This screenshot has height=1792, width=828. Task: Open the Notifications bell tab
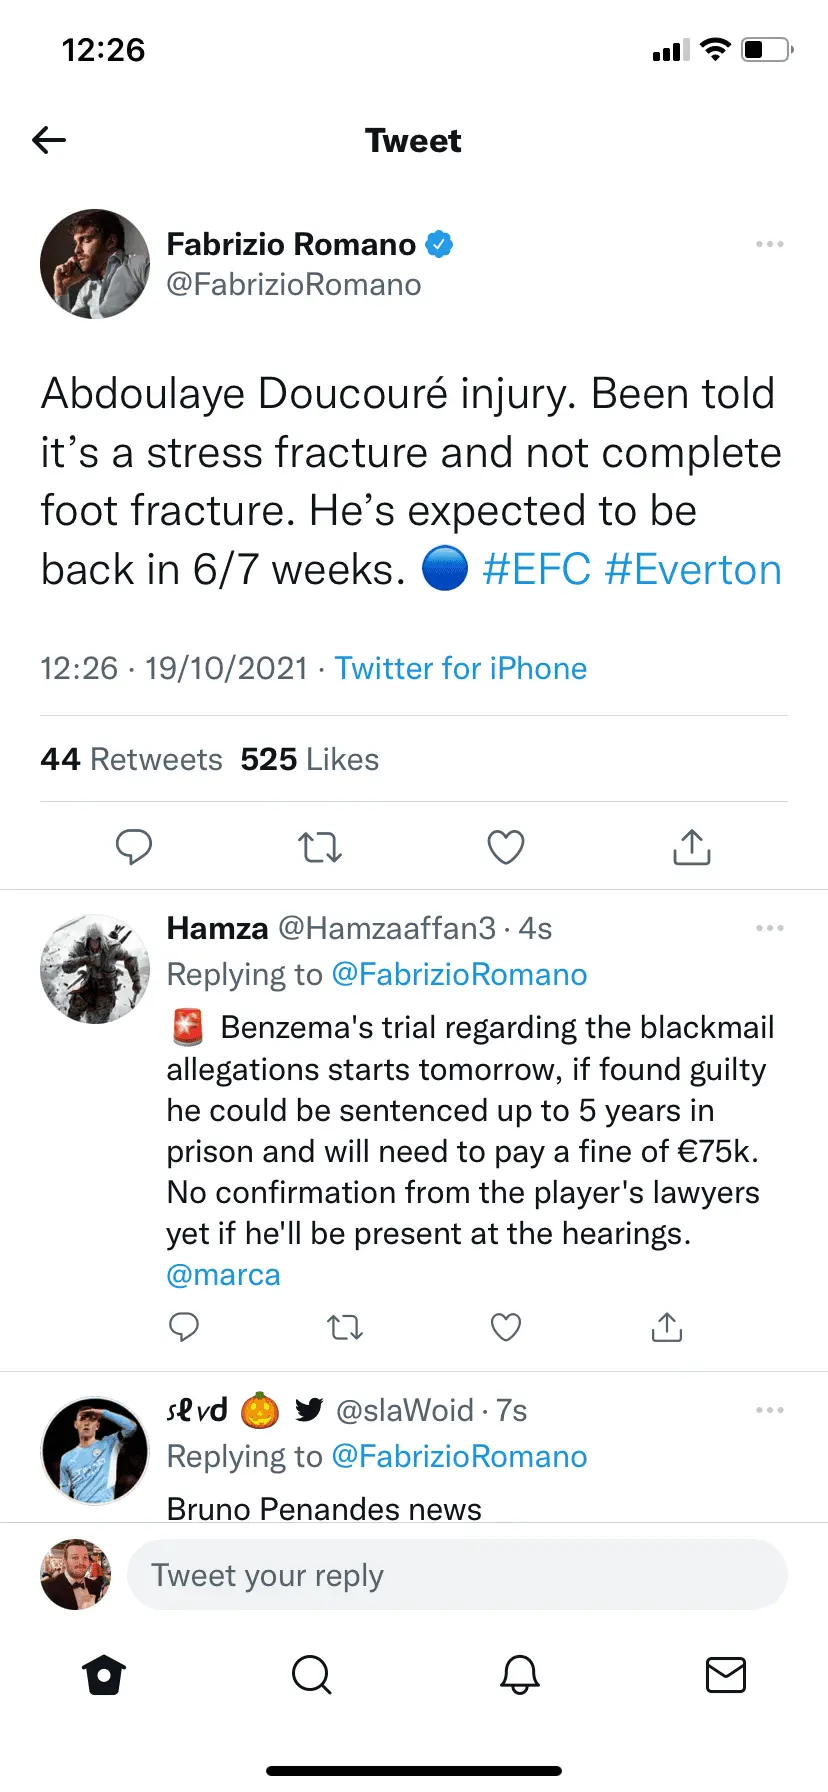tap(520, 1674)
